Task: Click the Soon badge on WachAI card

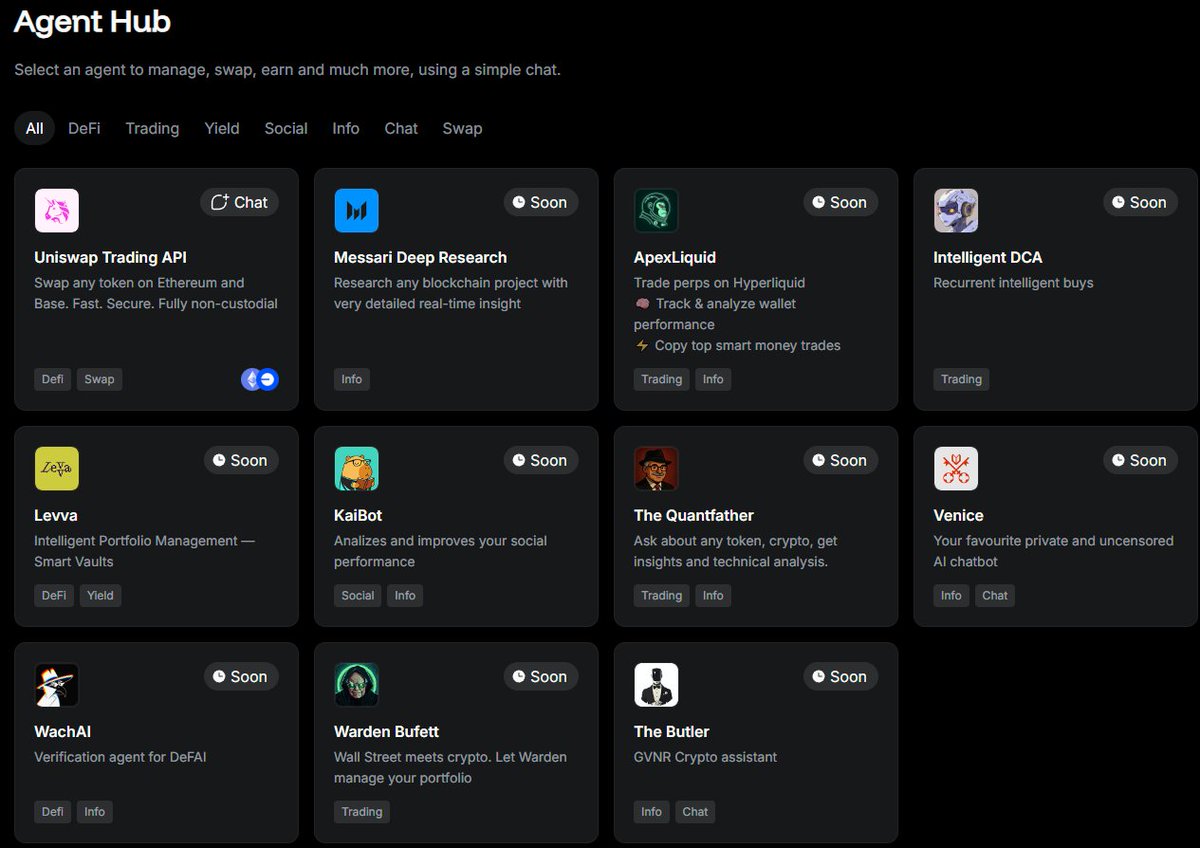Action: [x=240, y=676]
